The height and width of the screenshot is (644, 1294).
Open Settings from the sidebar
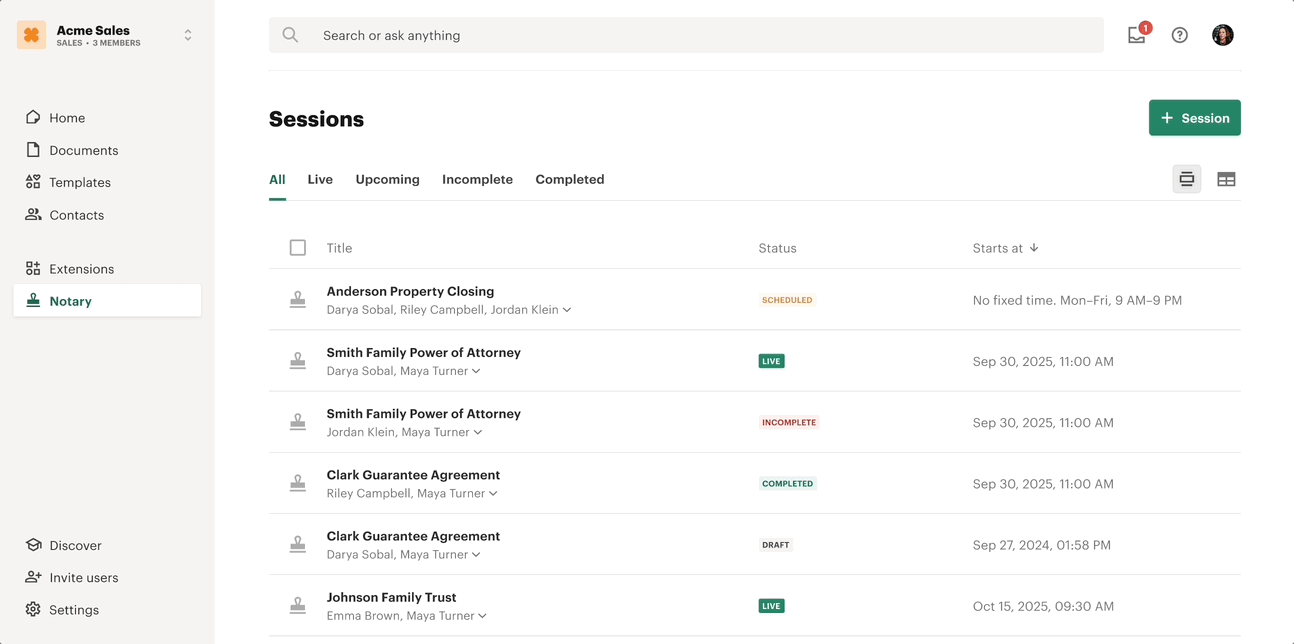tap(73, 610)
